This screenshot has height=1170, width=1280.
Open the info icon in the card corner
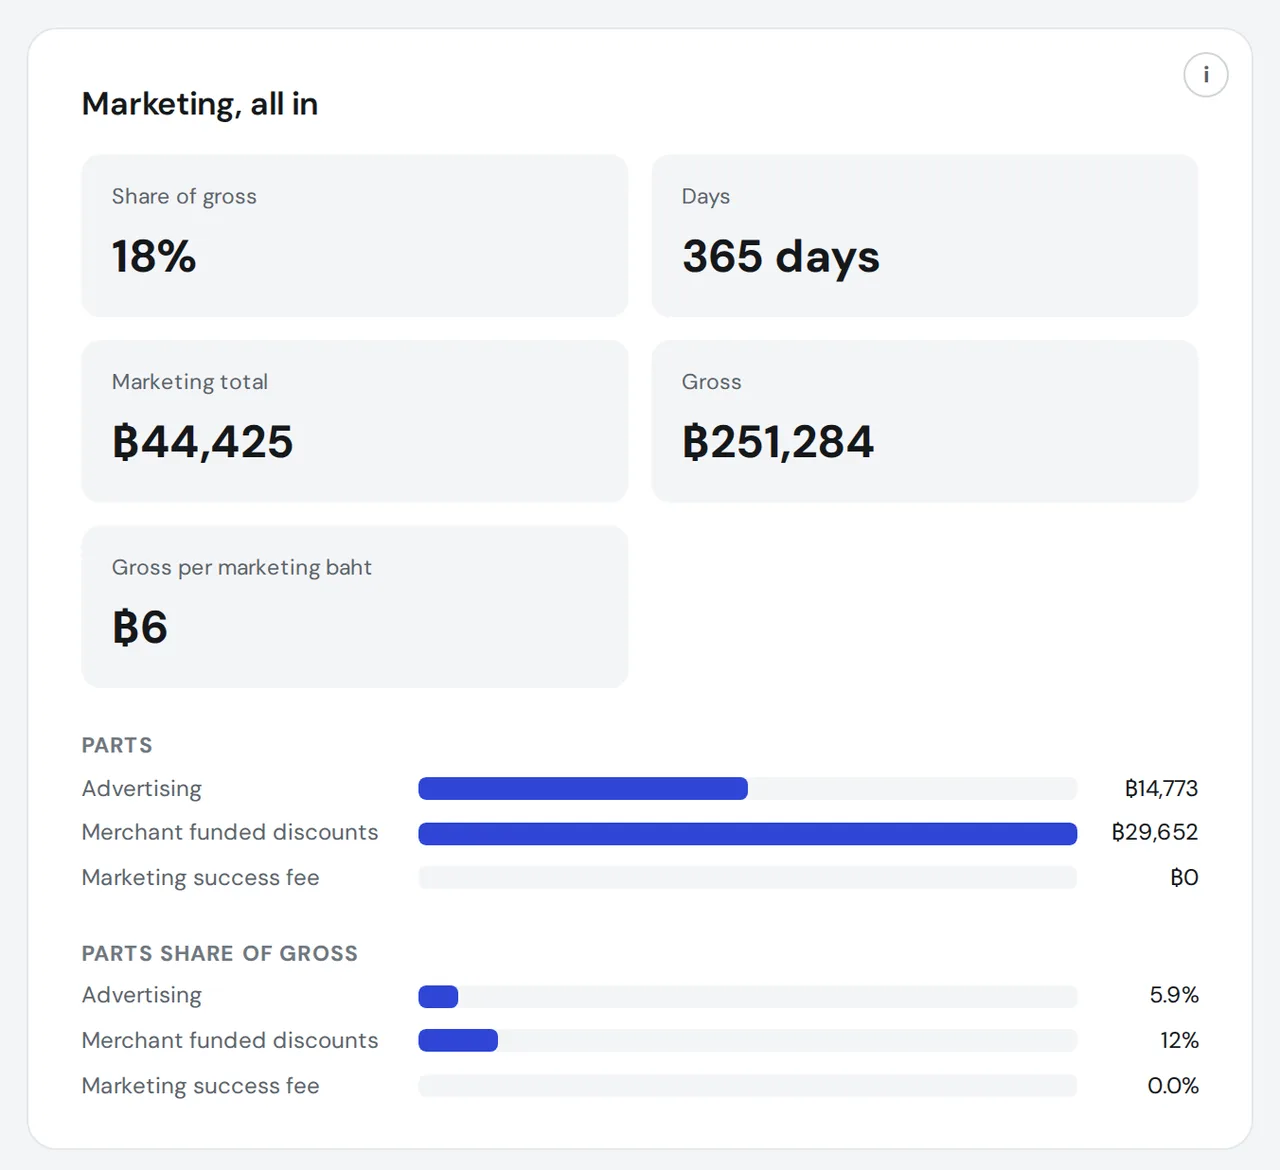pyautogui.click(x=1205, y=75)
